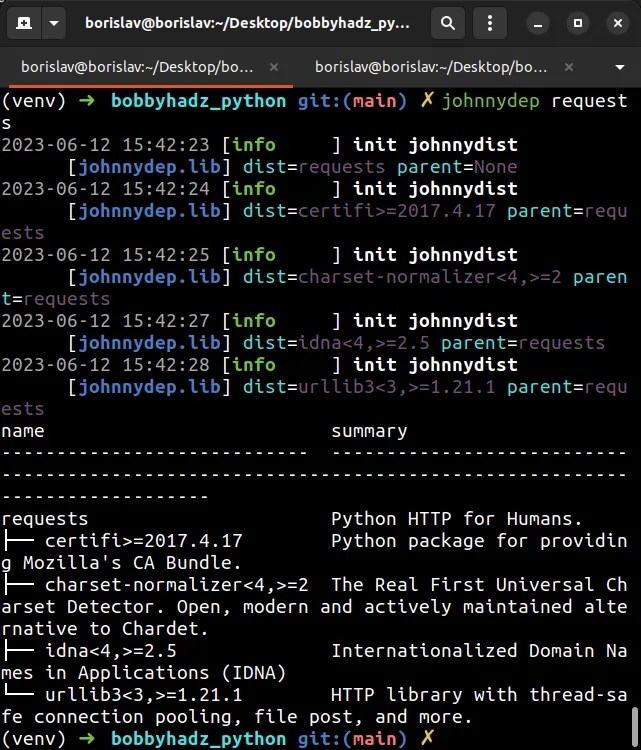Click the bottom prompt 'bobbyhadz_python' text
The image size is (641, 750).
pos(199,739)
